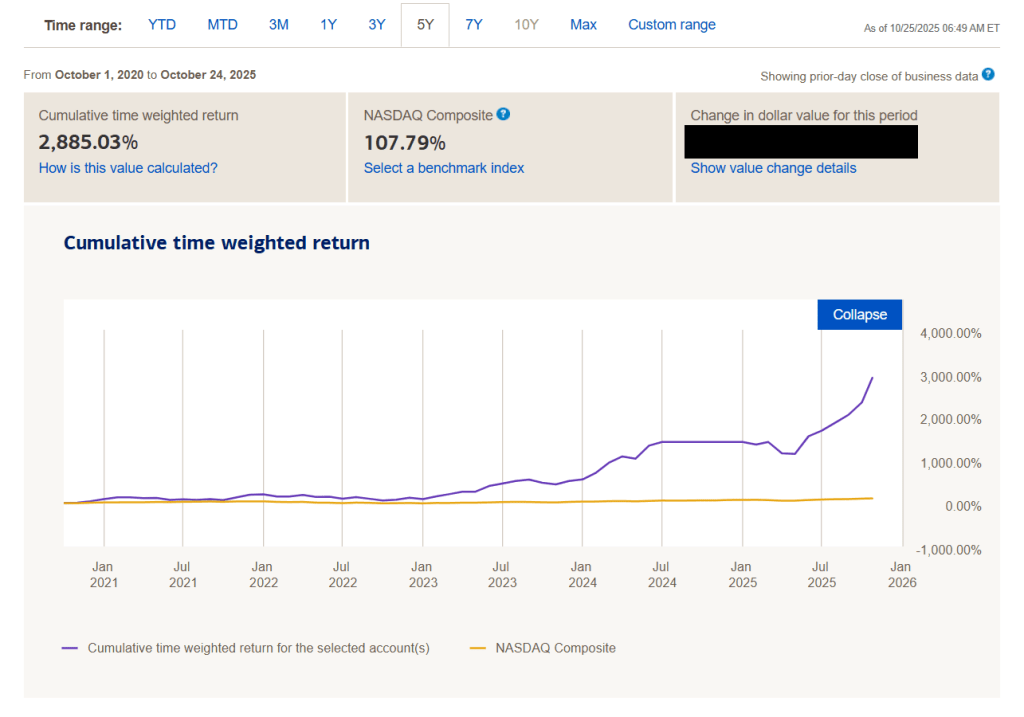Select the 10Y time range
The width and height of the screenshot is (1024, 717).
(526, 25)
